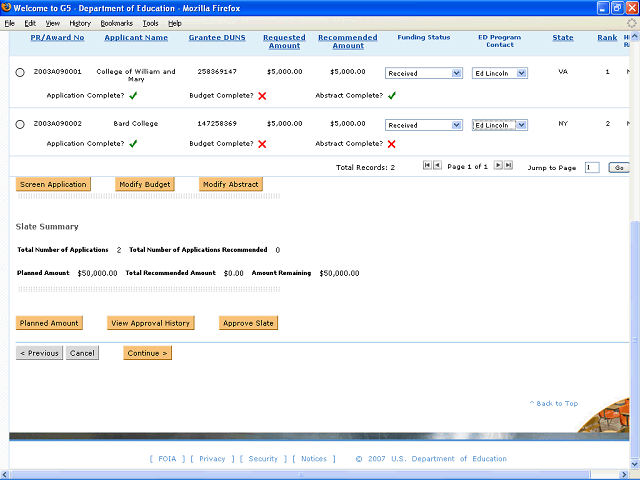This screenshot has height=480, width=640.
Task: Open Funding Status dropdown for College of William and Mary
Action: click(424, 73)
